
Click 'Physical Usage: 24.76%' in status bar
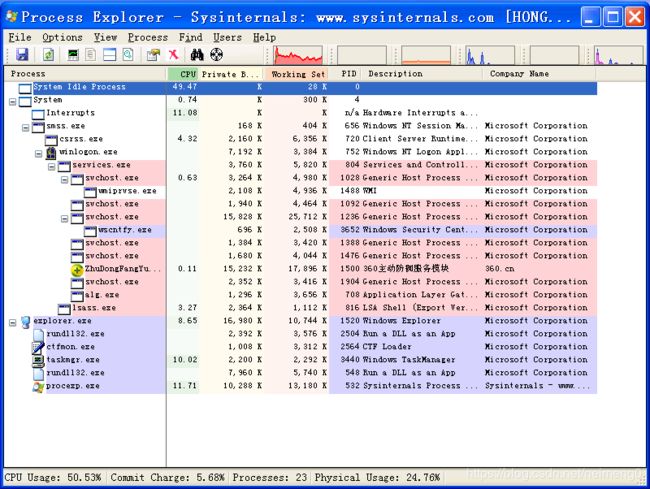coord(377,478)
